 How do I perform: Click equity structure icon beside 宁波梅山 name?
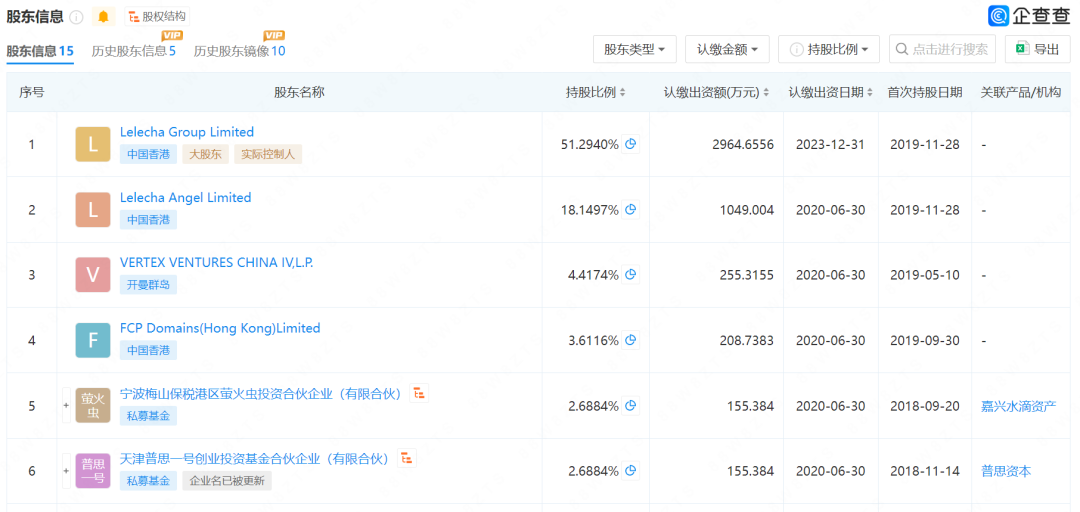(x=419, y=393)
